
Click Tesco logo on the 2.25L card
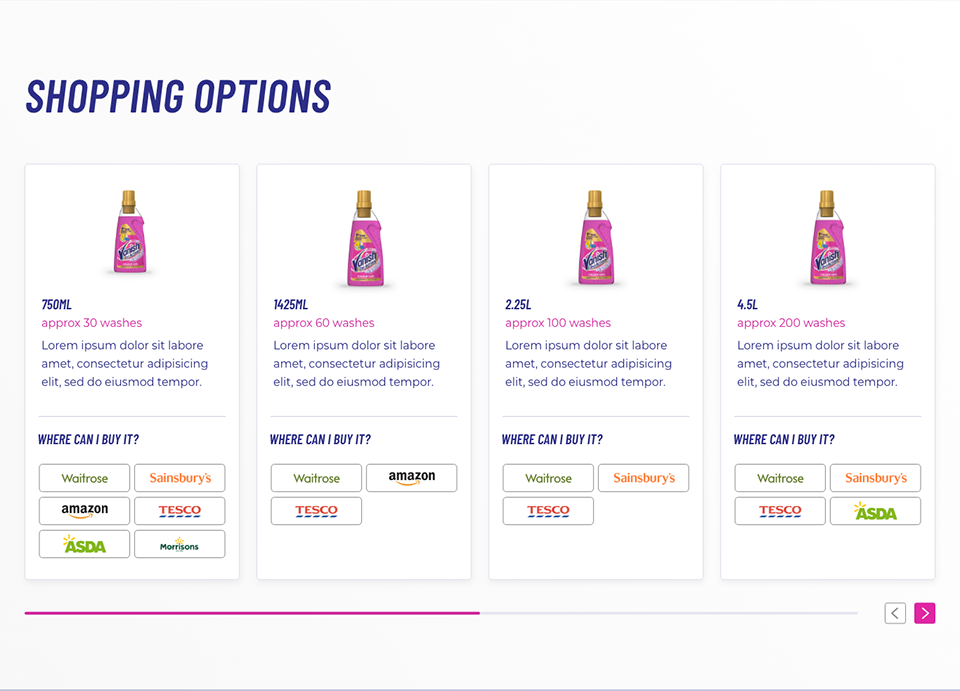[x=548, y=511]
